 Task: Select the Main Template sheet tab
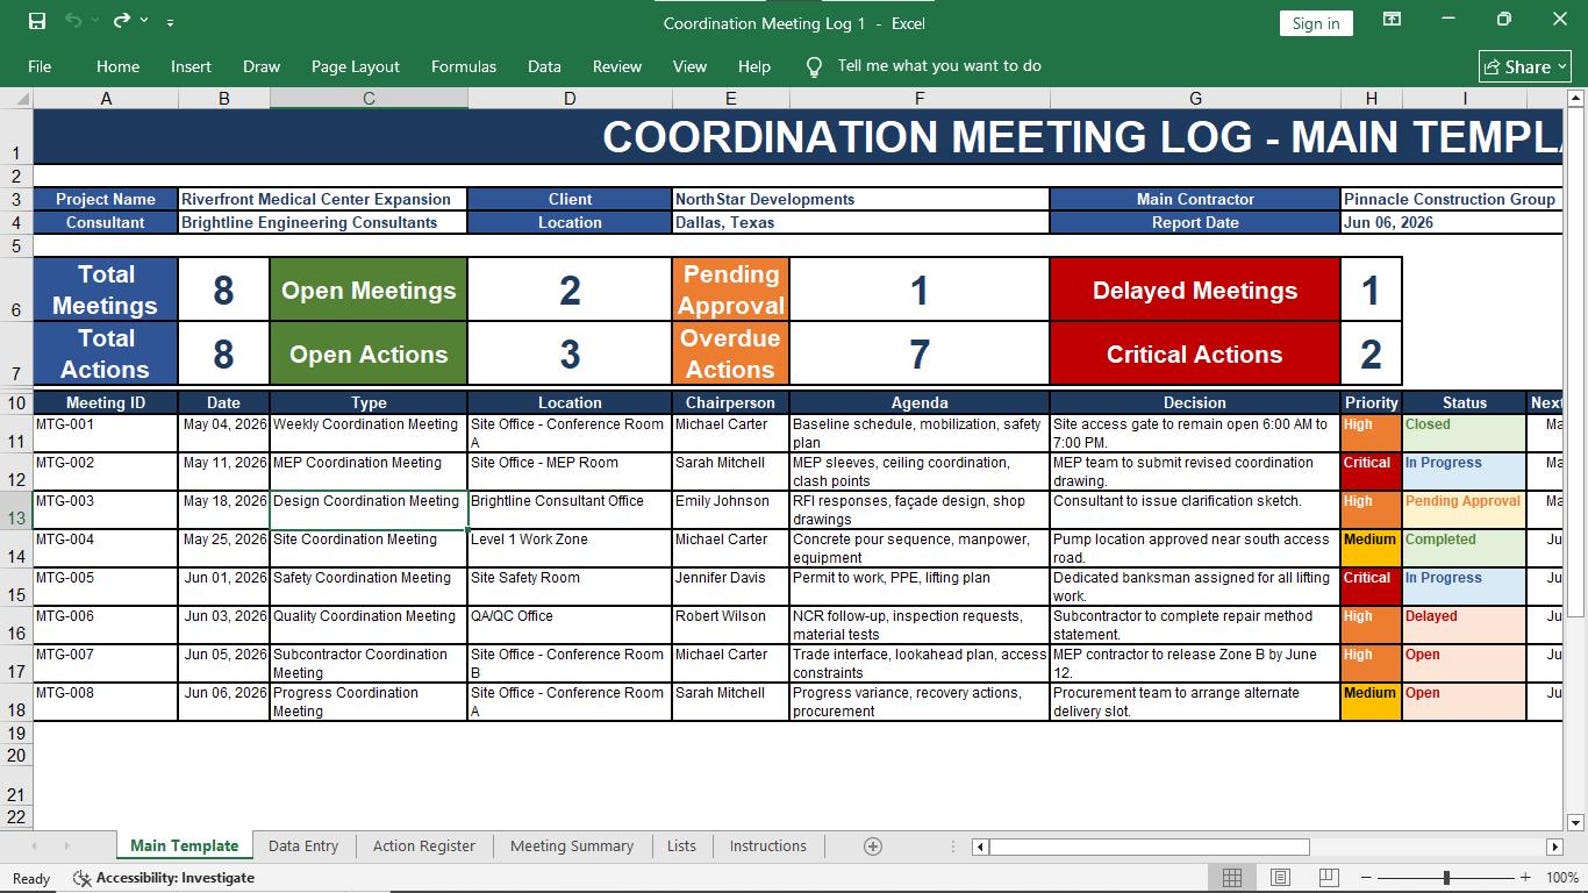click(x=184, y=846)
